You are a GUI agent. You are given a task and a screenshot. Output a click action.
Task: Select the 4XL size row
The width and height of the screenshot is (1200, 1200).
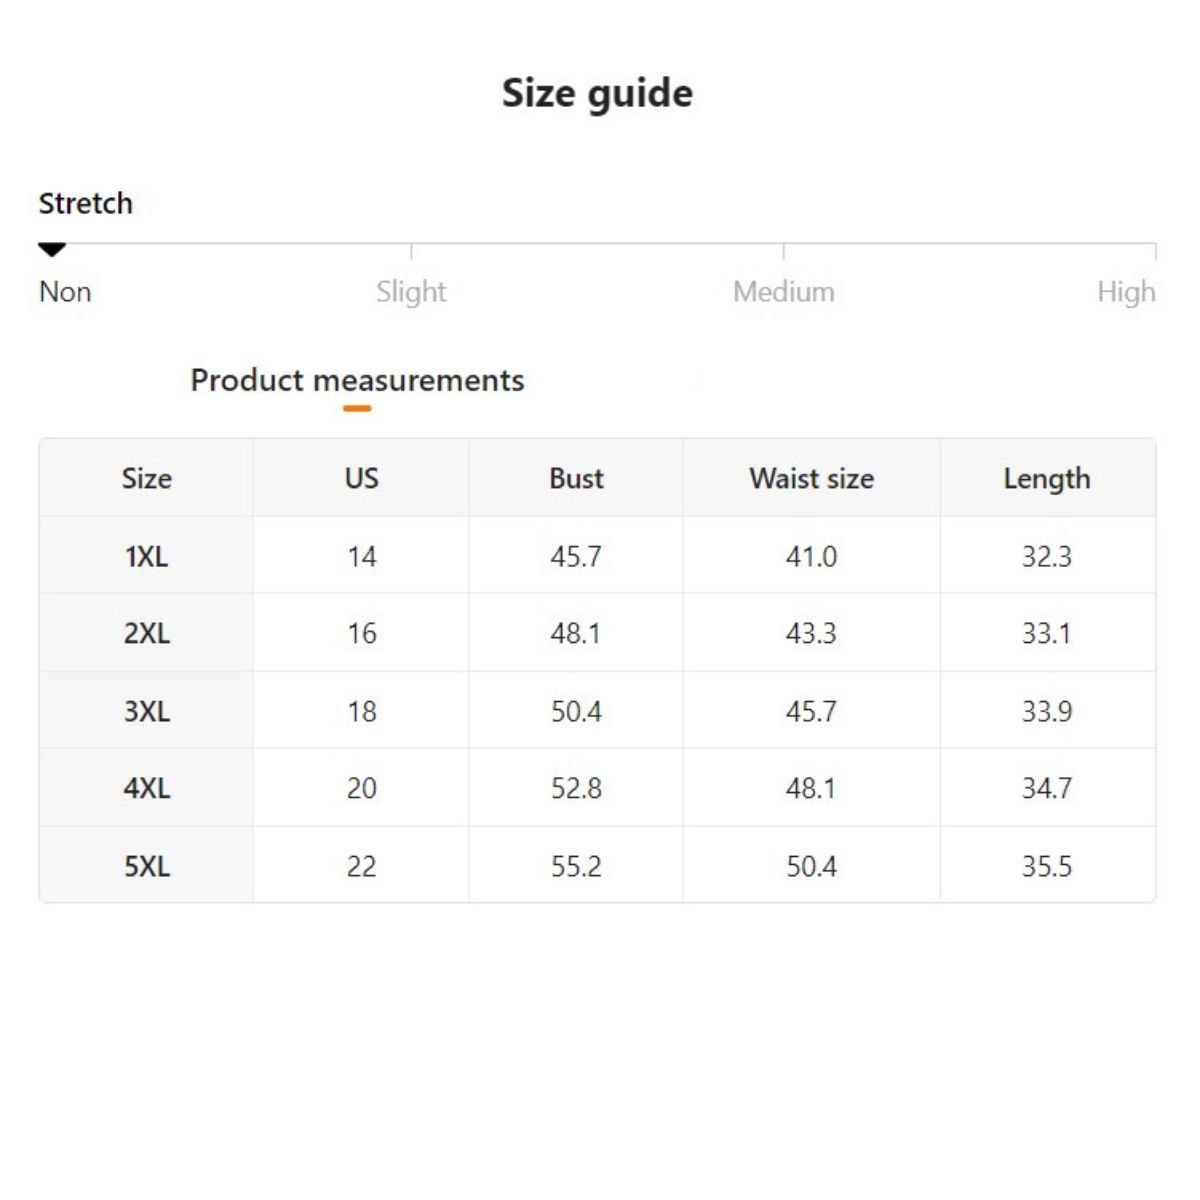click(146, 788)
